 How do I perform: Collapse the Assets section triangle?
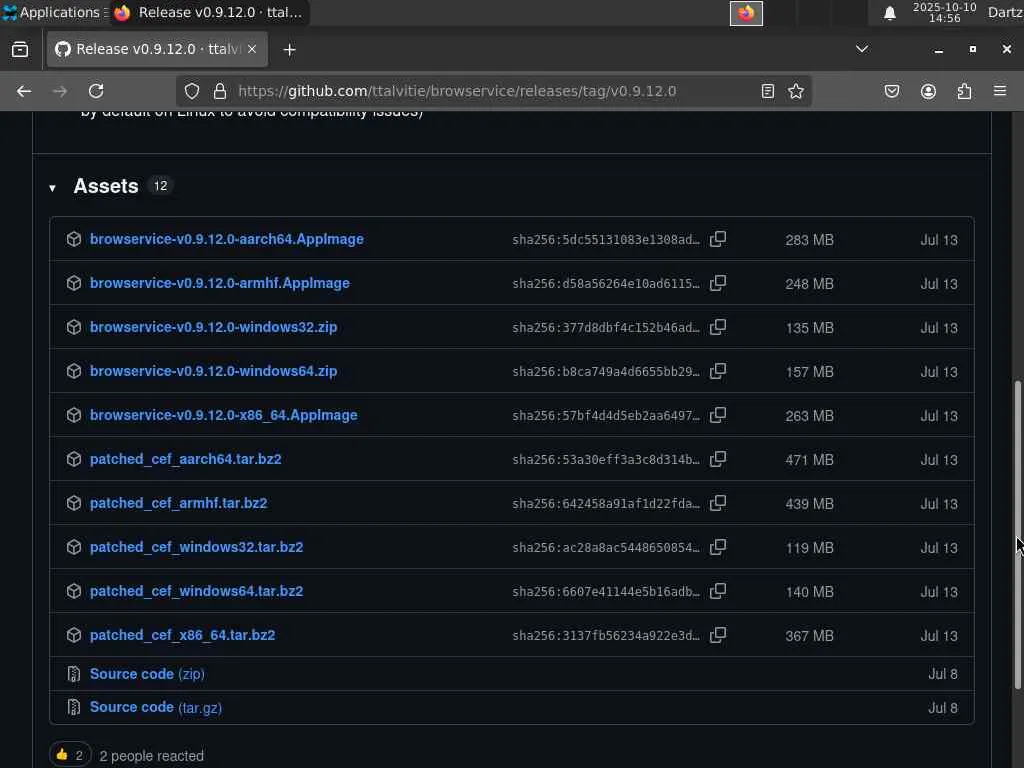(x=52, y=188)
